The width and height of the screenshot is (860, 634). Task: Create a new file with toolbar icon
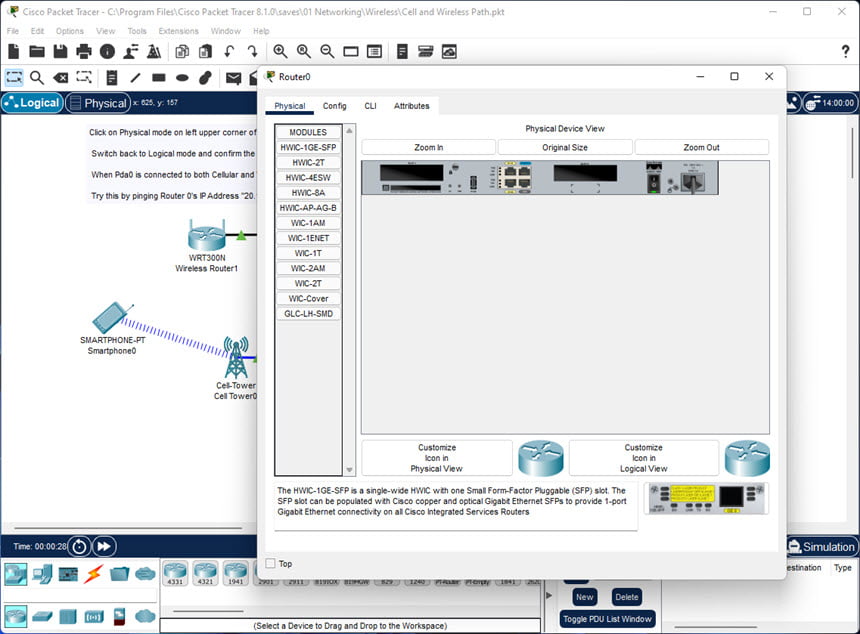14,52
